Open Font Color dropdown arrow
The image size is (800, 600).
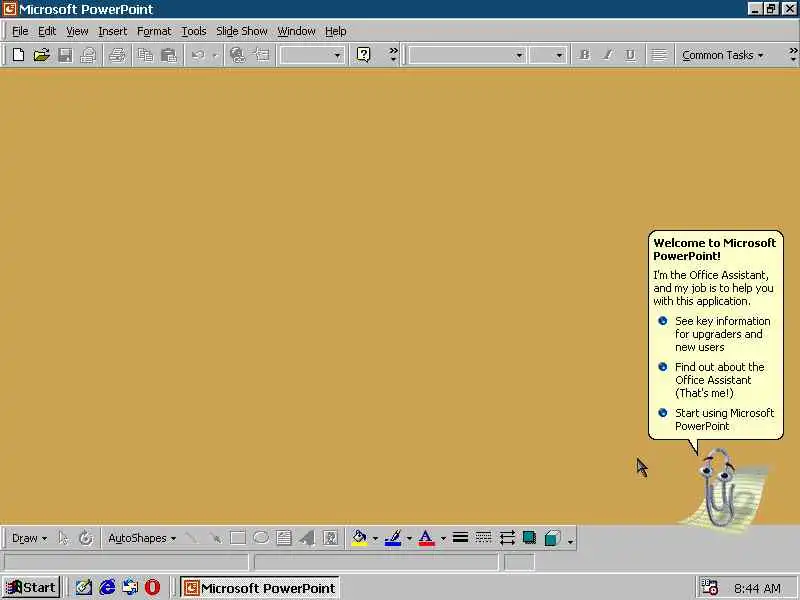[443, 538]
